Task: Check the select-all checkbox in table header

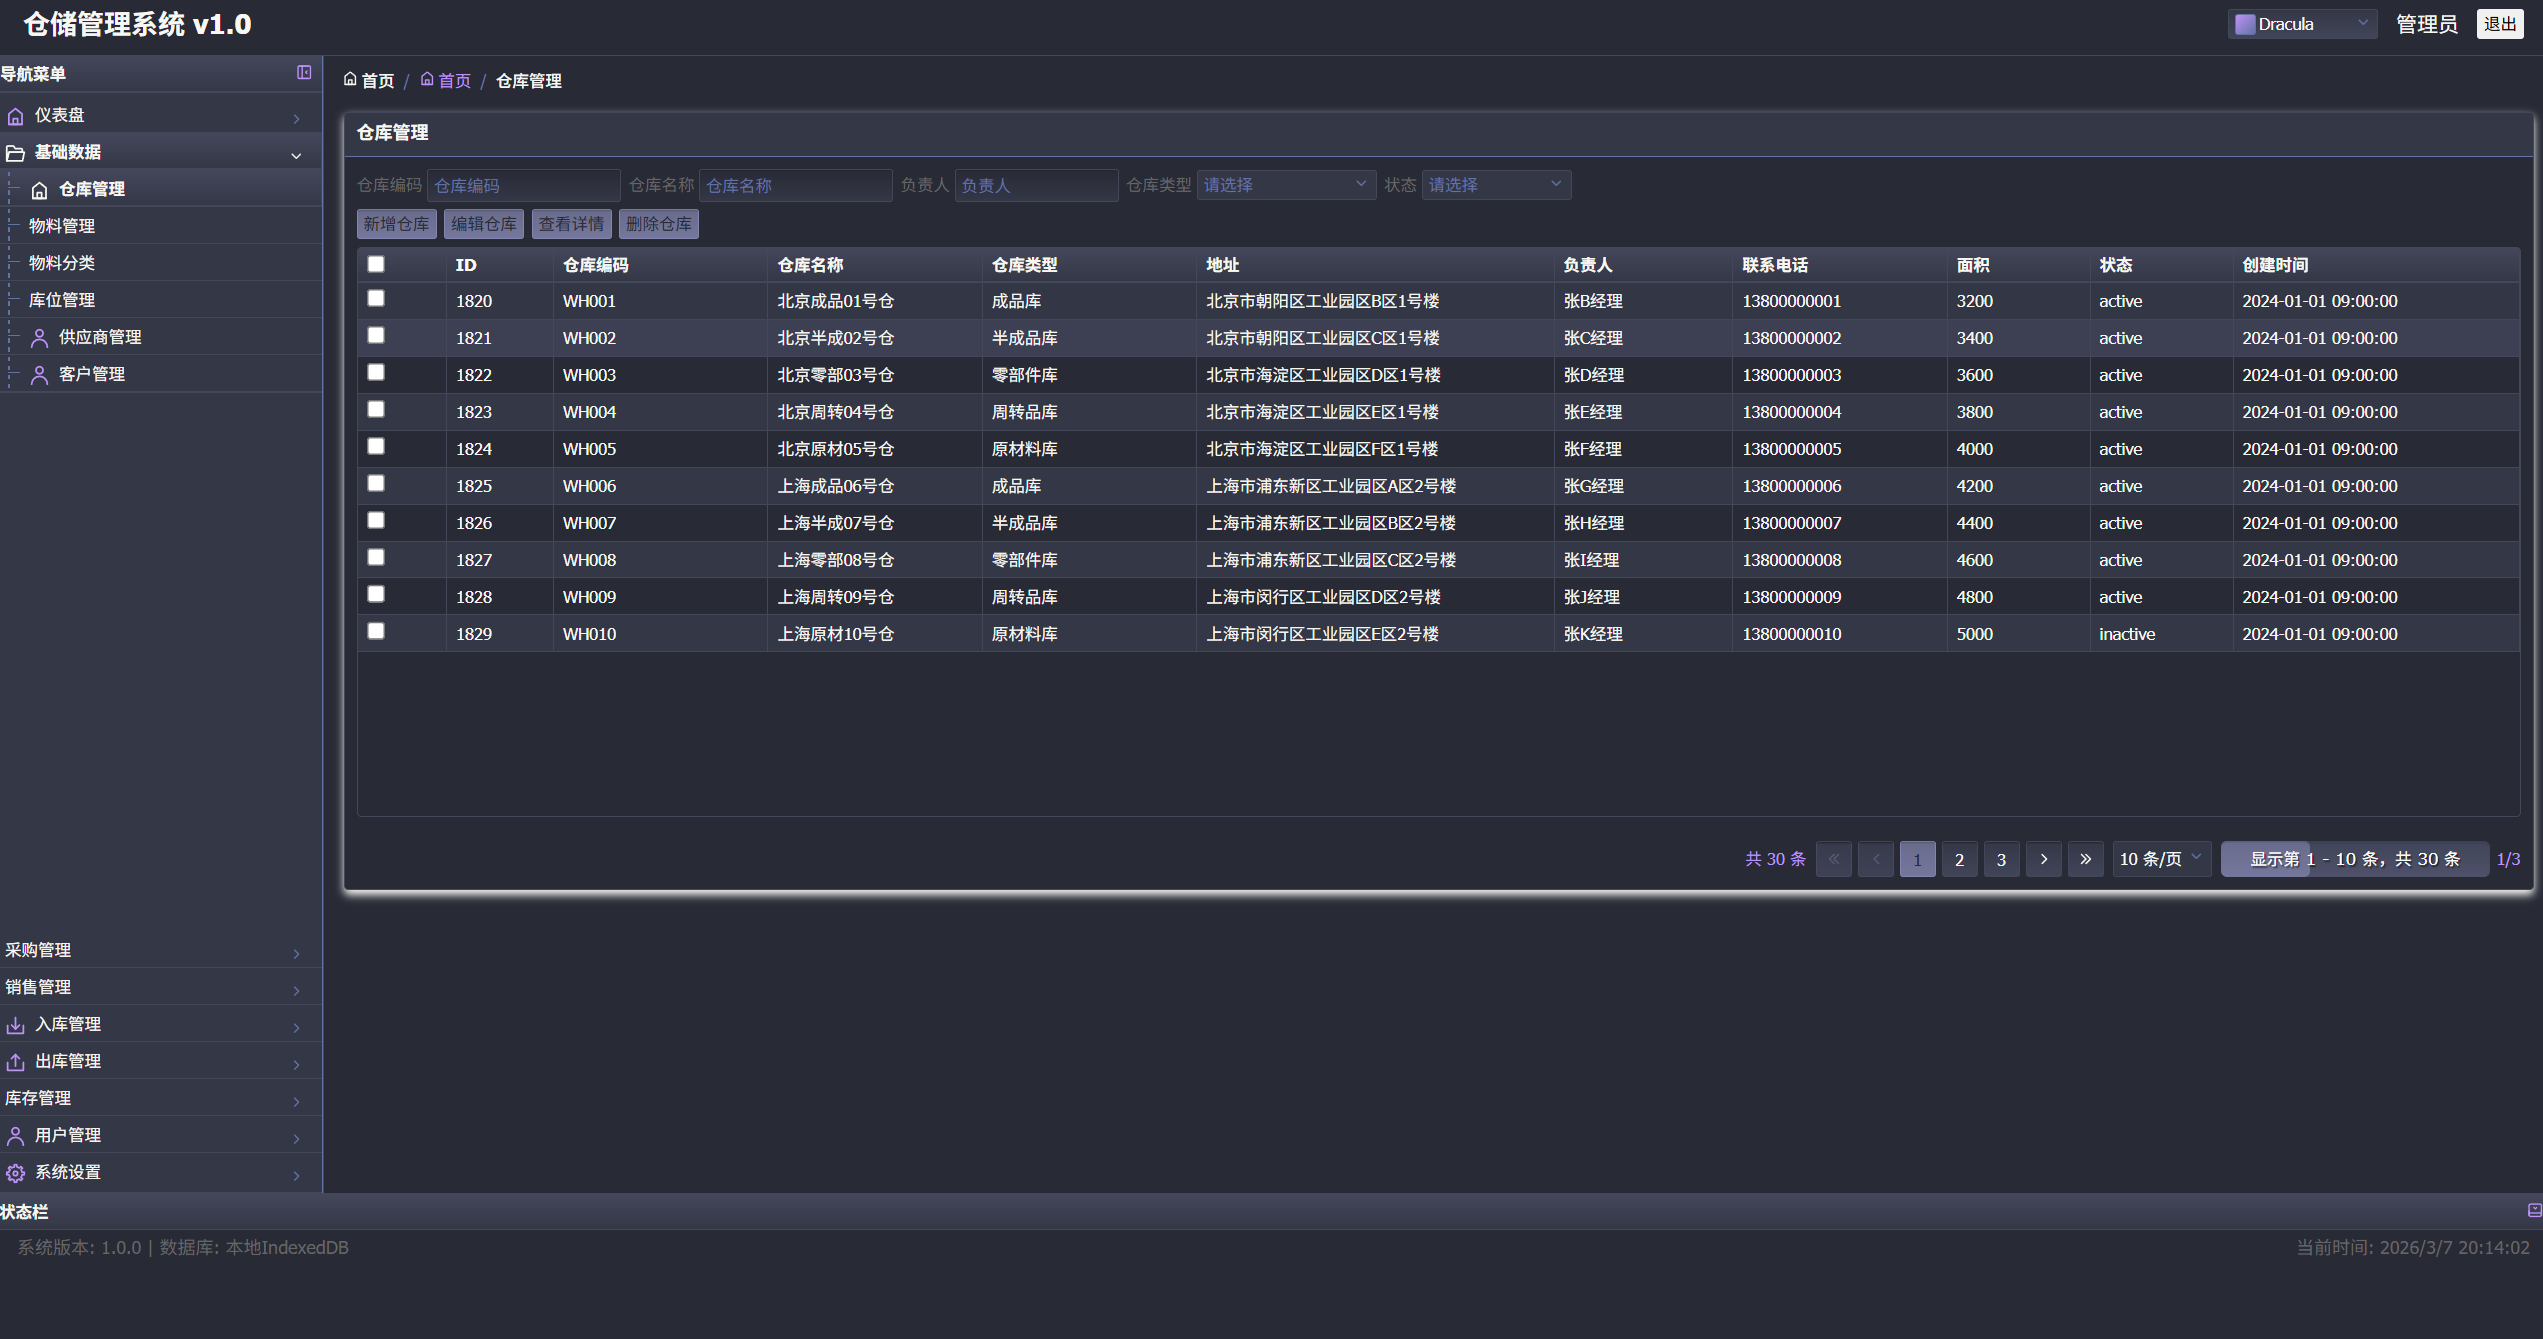Action: tap(376, 264)
